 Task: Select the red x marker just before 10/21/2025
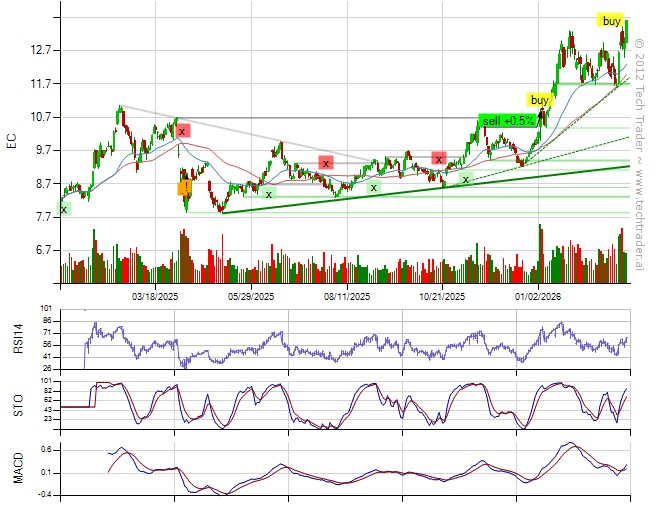439,159
